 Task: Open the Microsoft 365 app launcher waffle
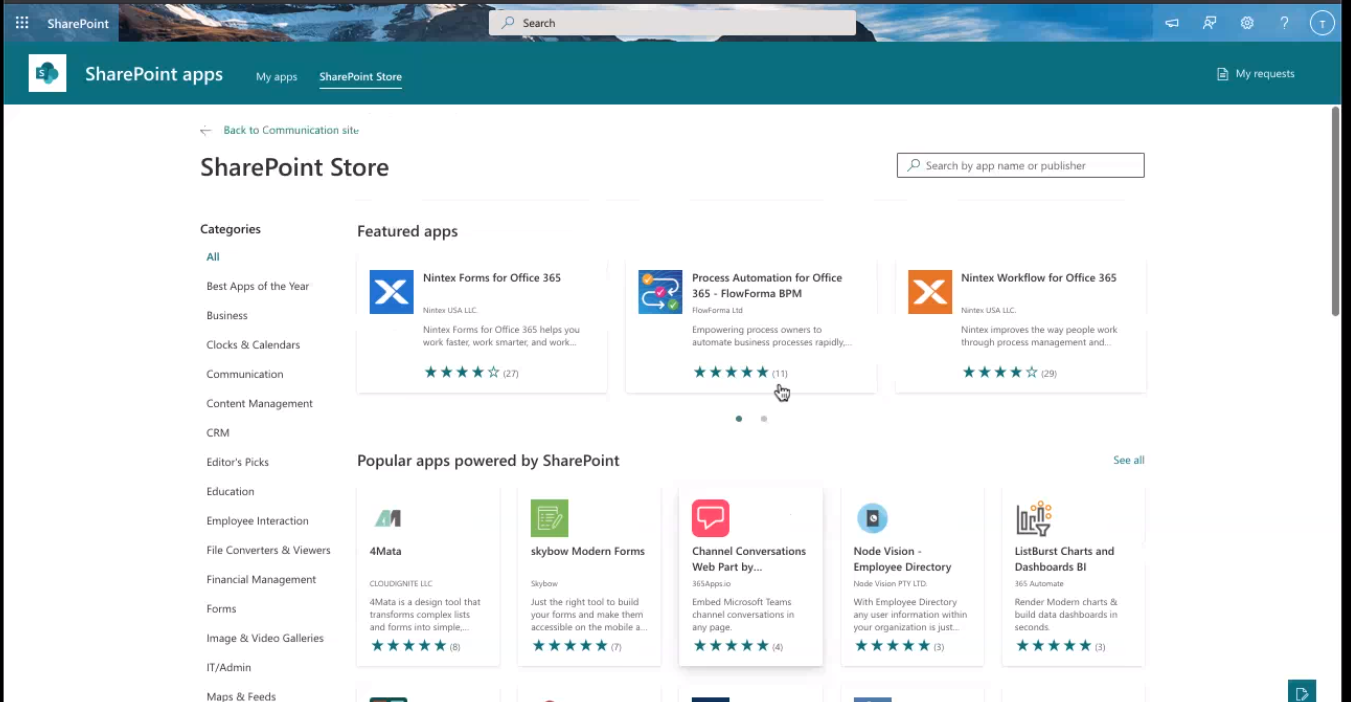[x=21, y=22]
